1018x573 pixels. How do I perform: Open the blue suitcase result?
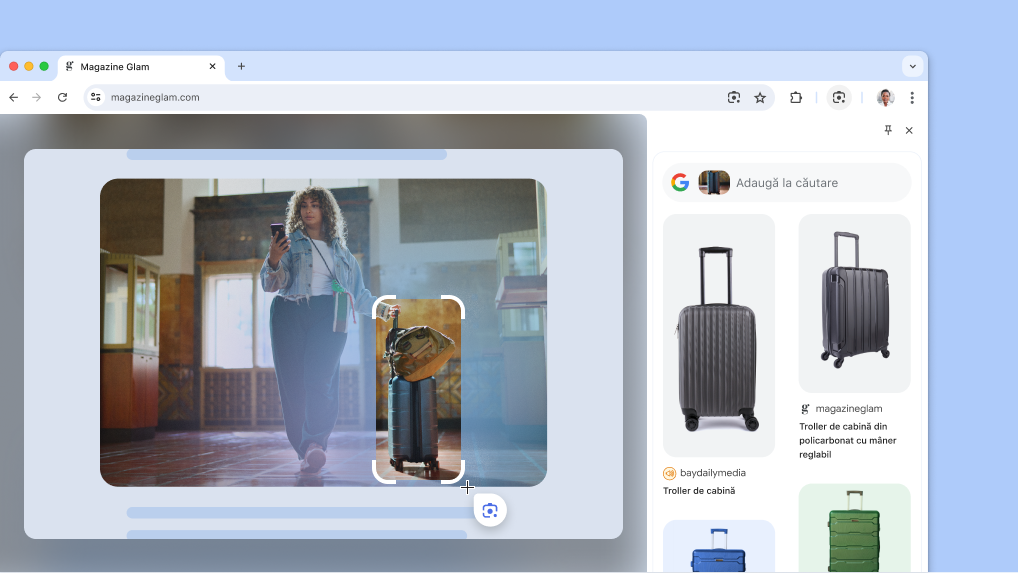coord(719,546)
